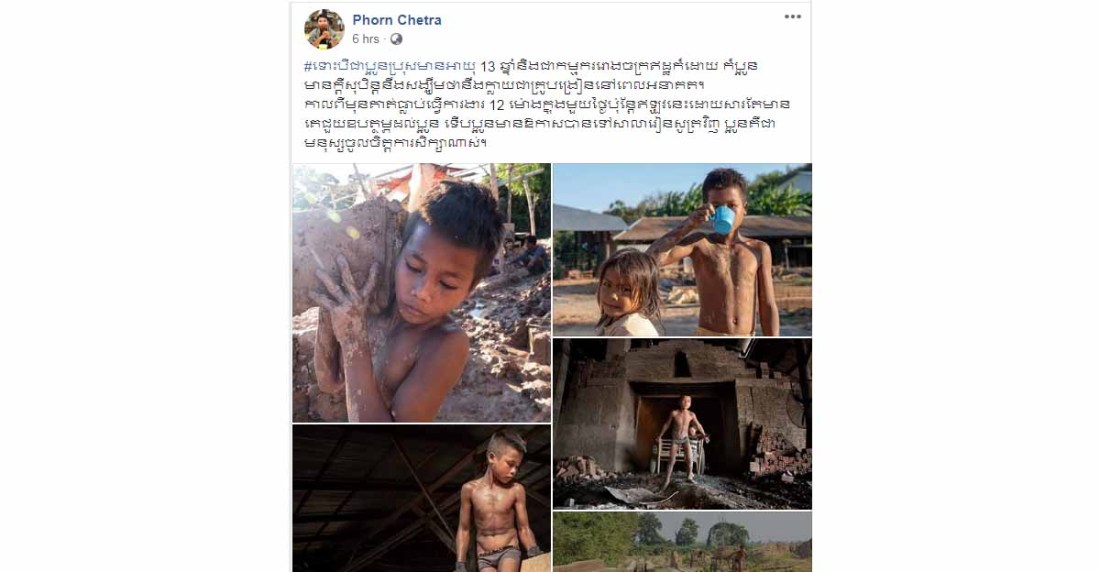Click the Phorn Chetra name link
This screenshot has width=1100, height=572.
point(397,20)
